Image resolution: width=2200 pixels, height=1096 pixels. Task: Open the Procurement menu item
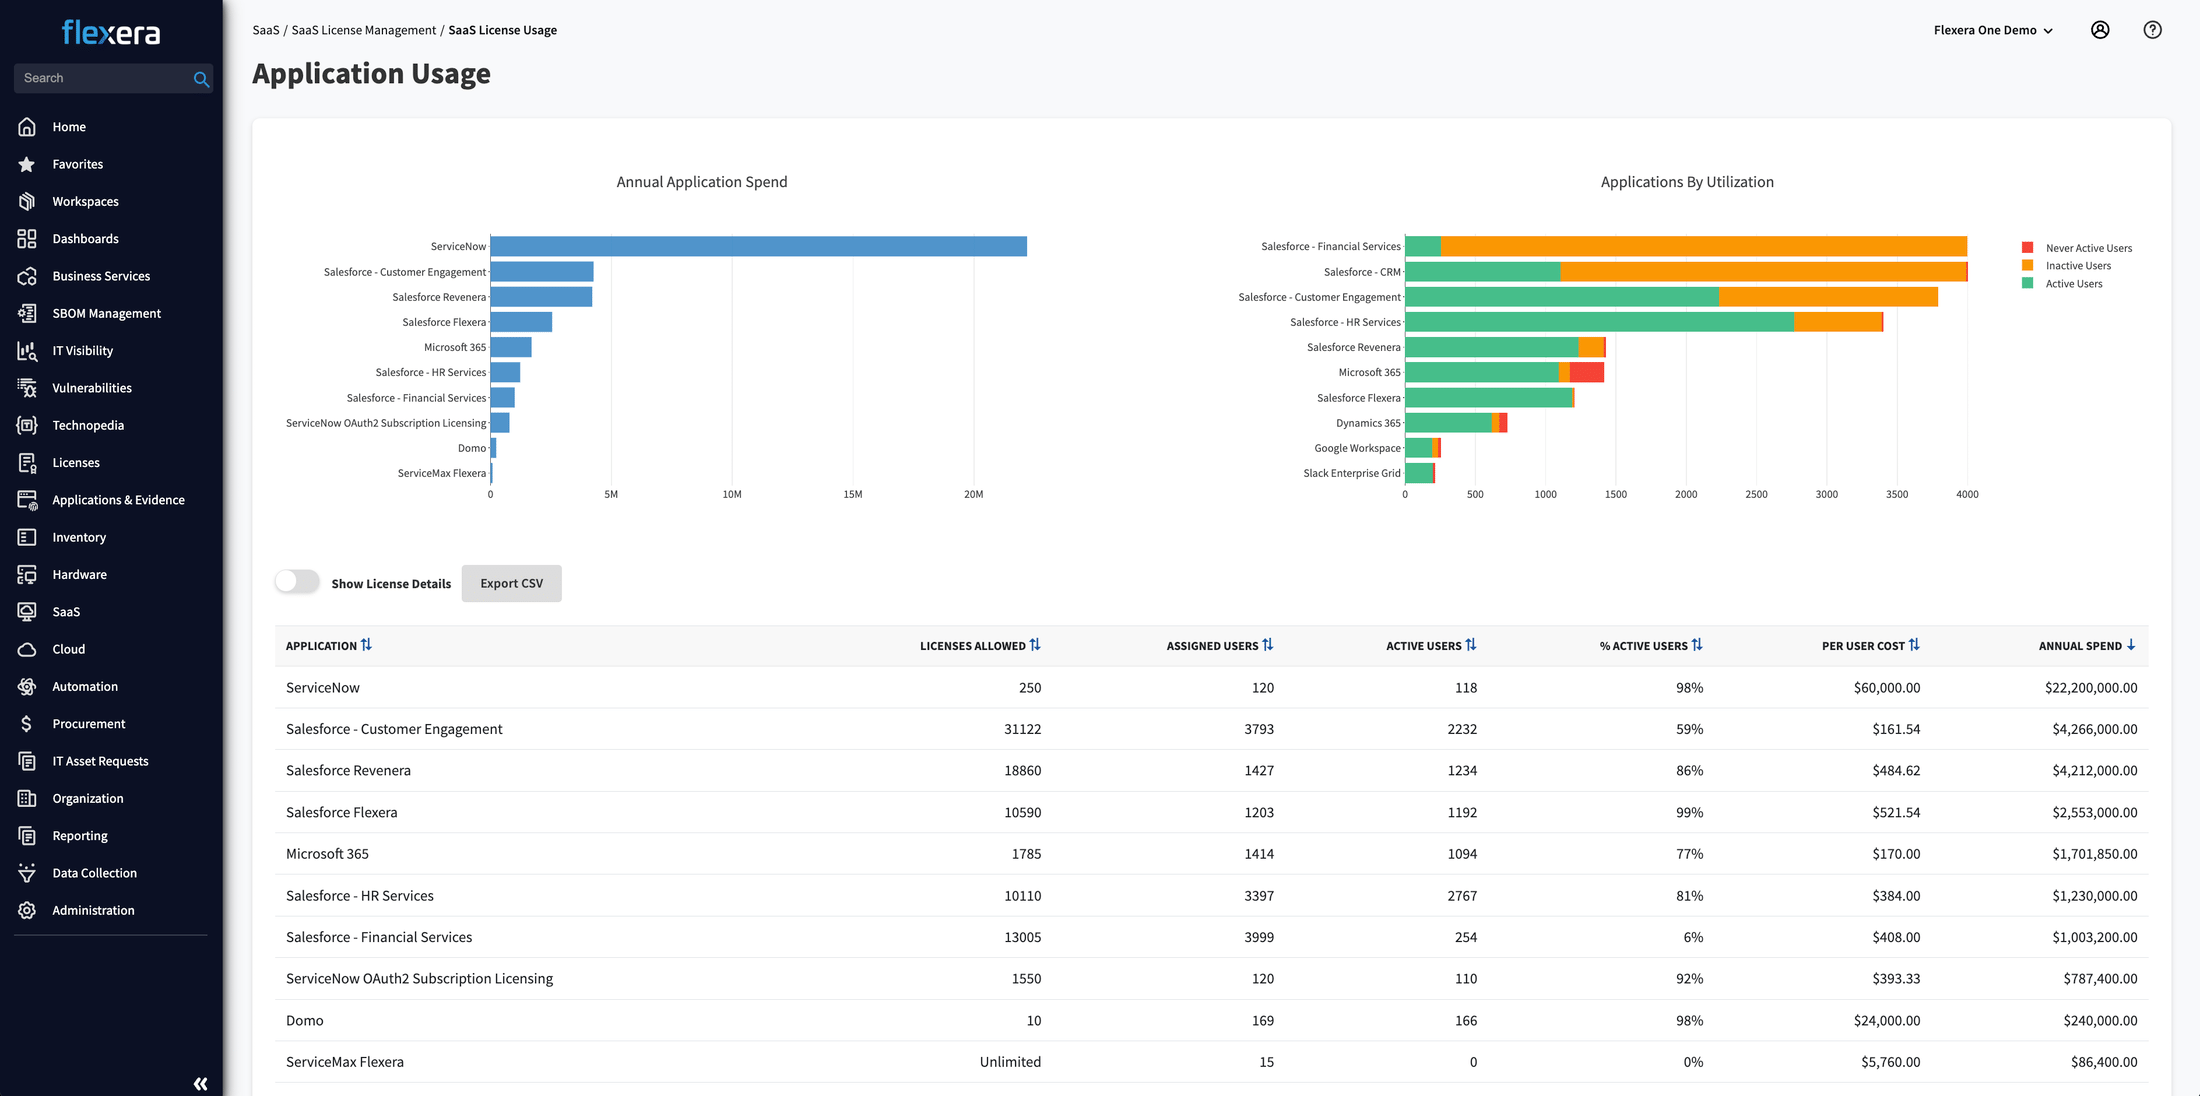point(88,724)
